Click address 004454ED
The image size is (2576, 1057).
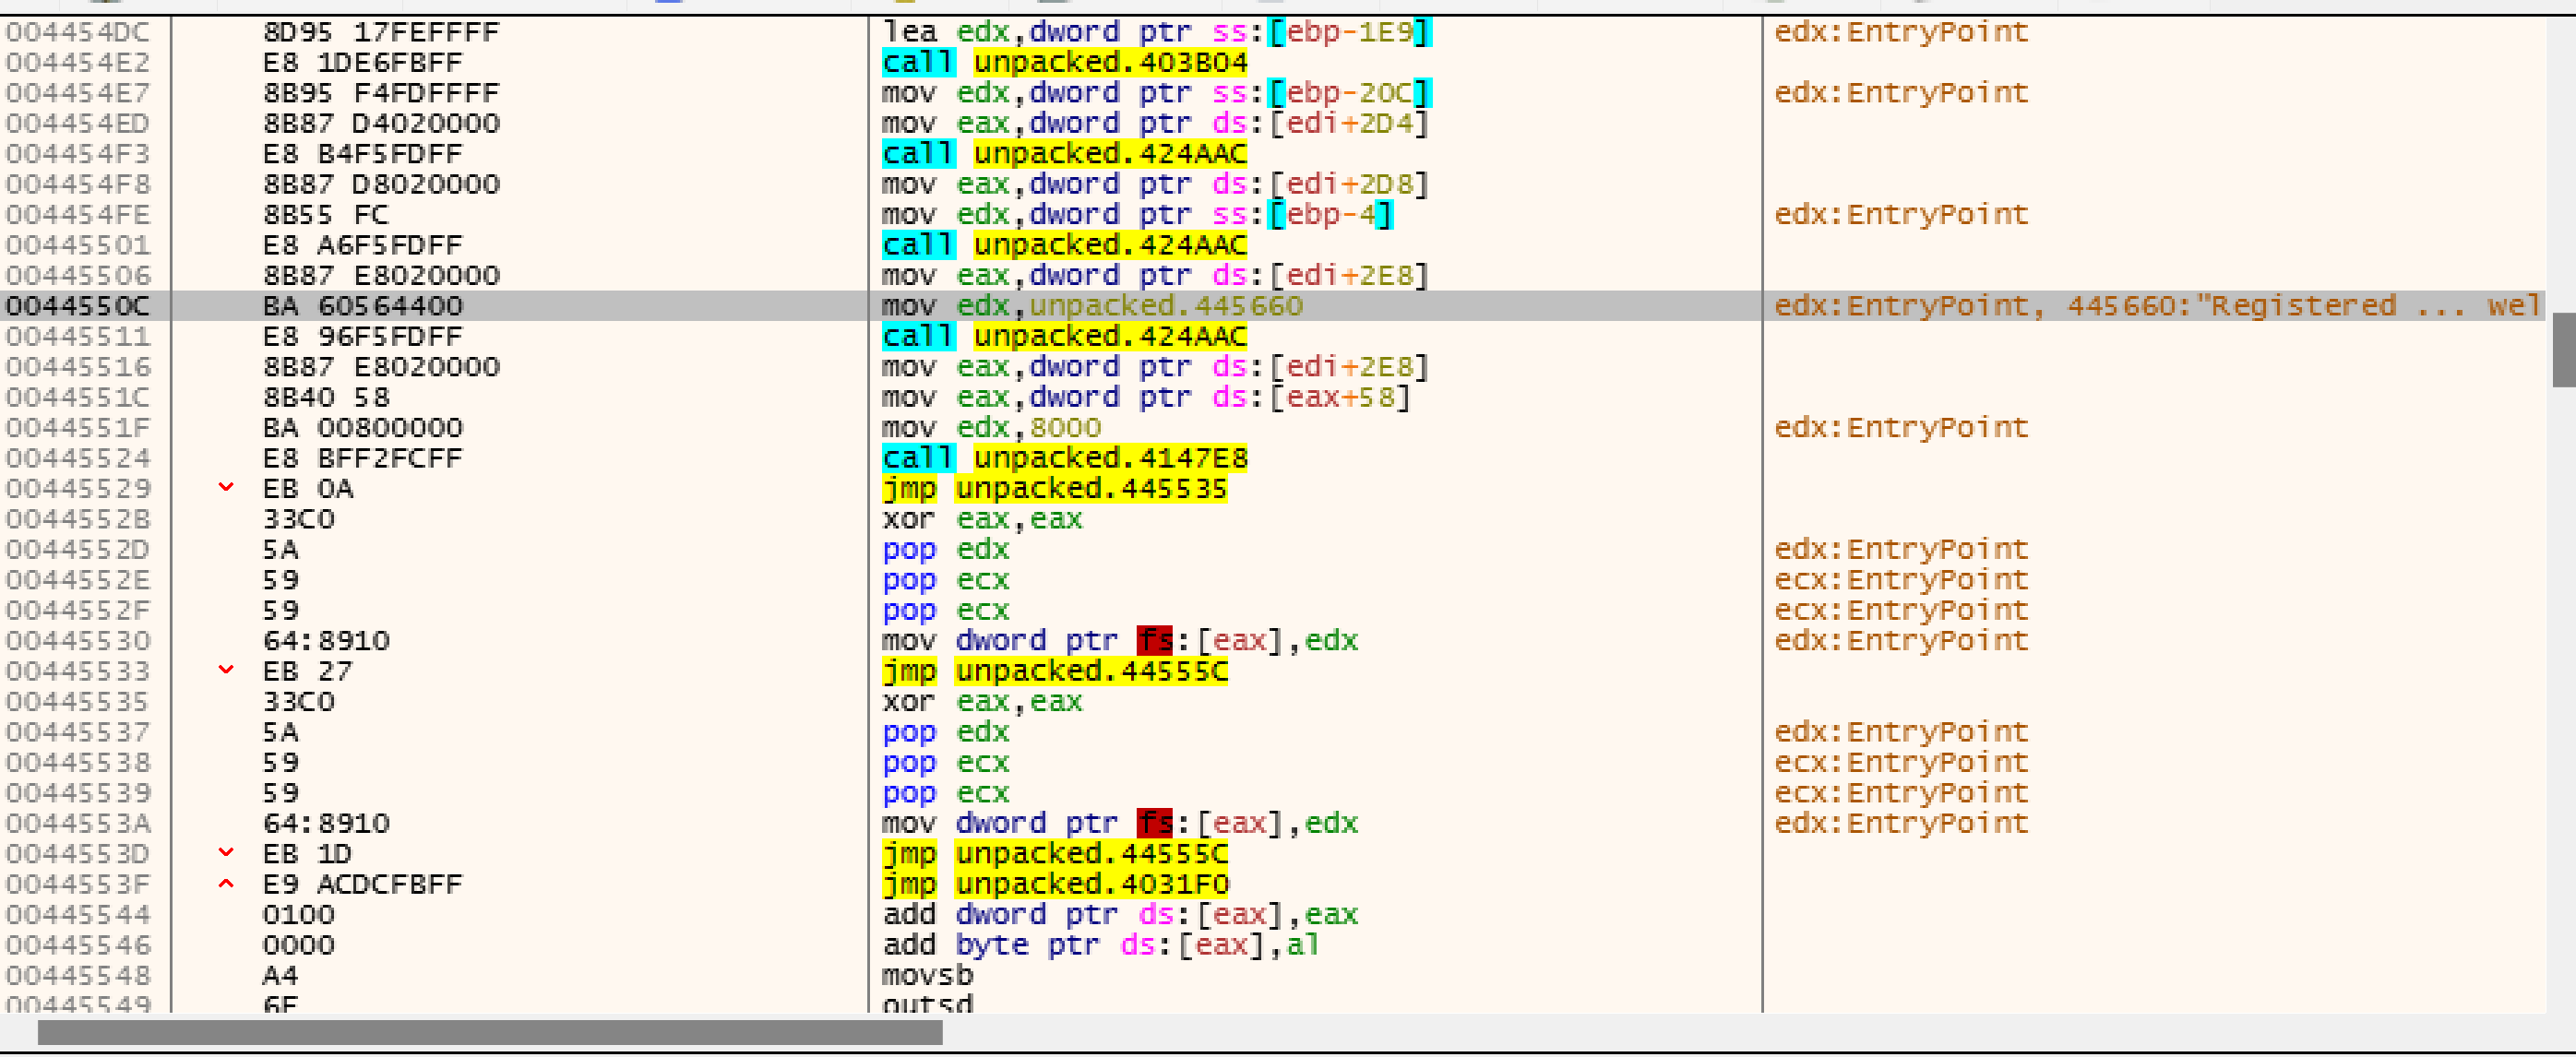pos(78,123)
